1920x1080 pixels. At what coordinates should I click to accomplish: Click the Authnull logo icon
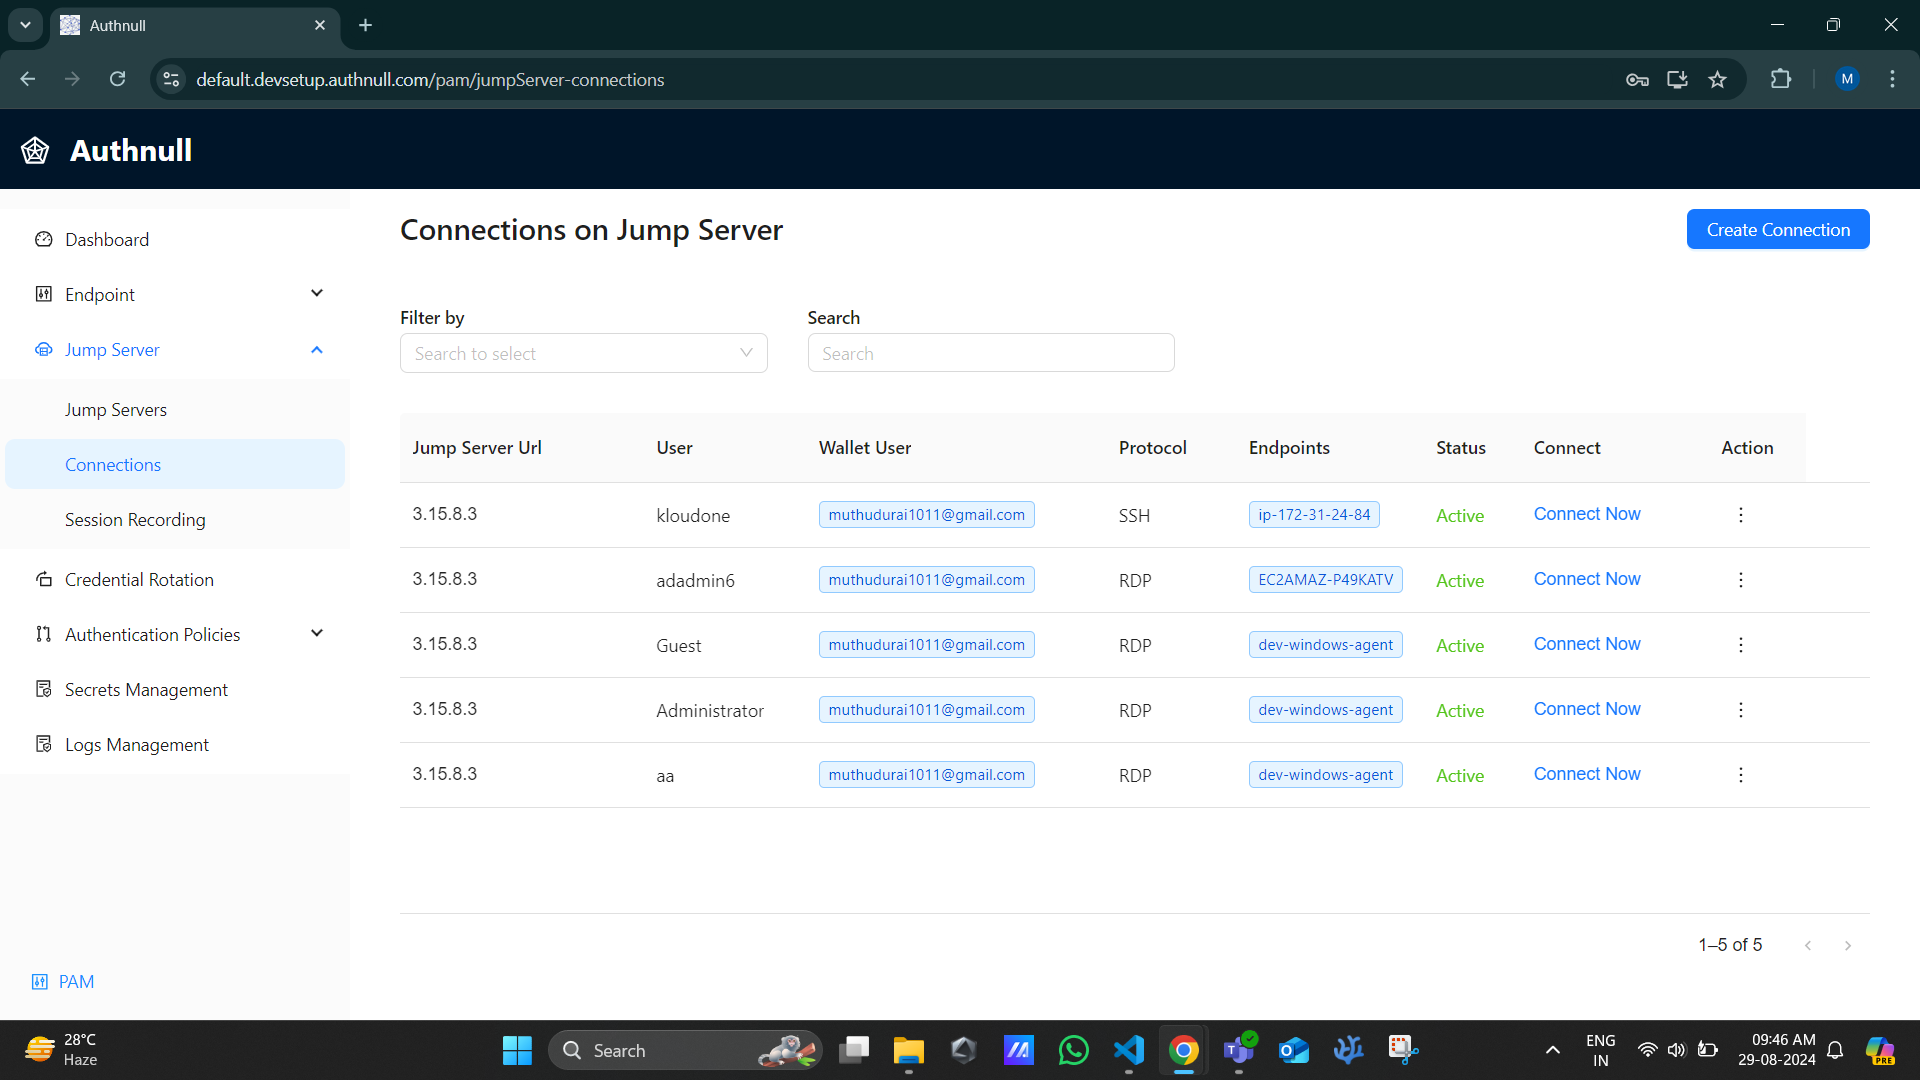35,150
